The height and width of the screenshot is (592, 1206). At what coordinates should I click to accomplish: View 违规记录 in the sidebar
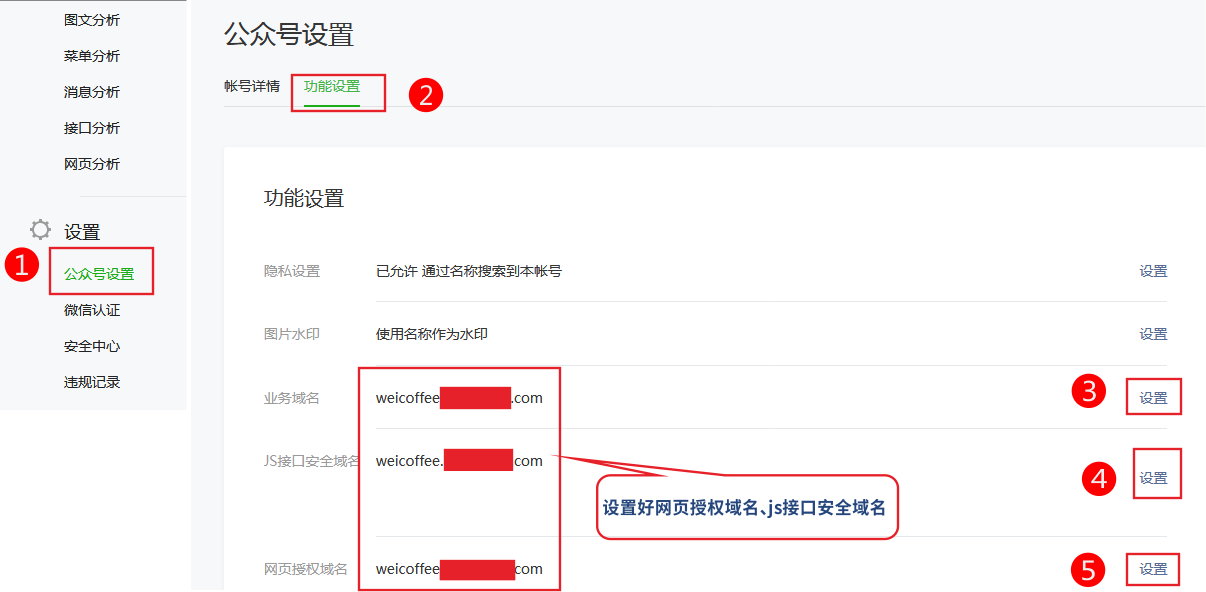[x=92, y=382]
